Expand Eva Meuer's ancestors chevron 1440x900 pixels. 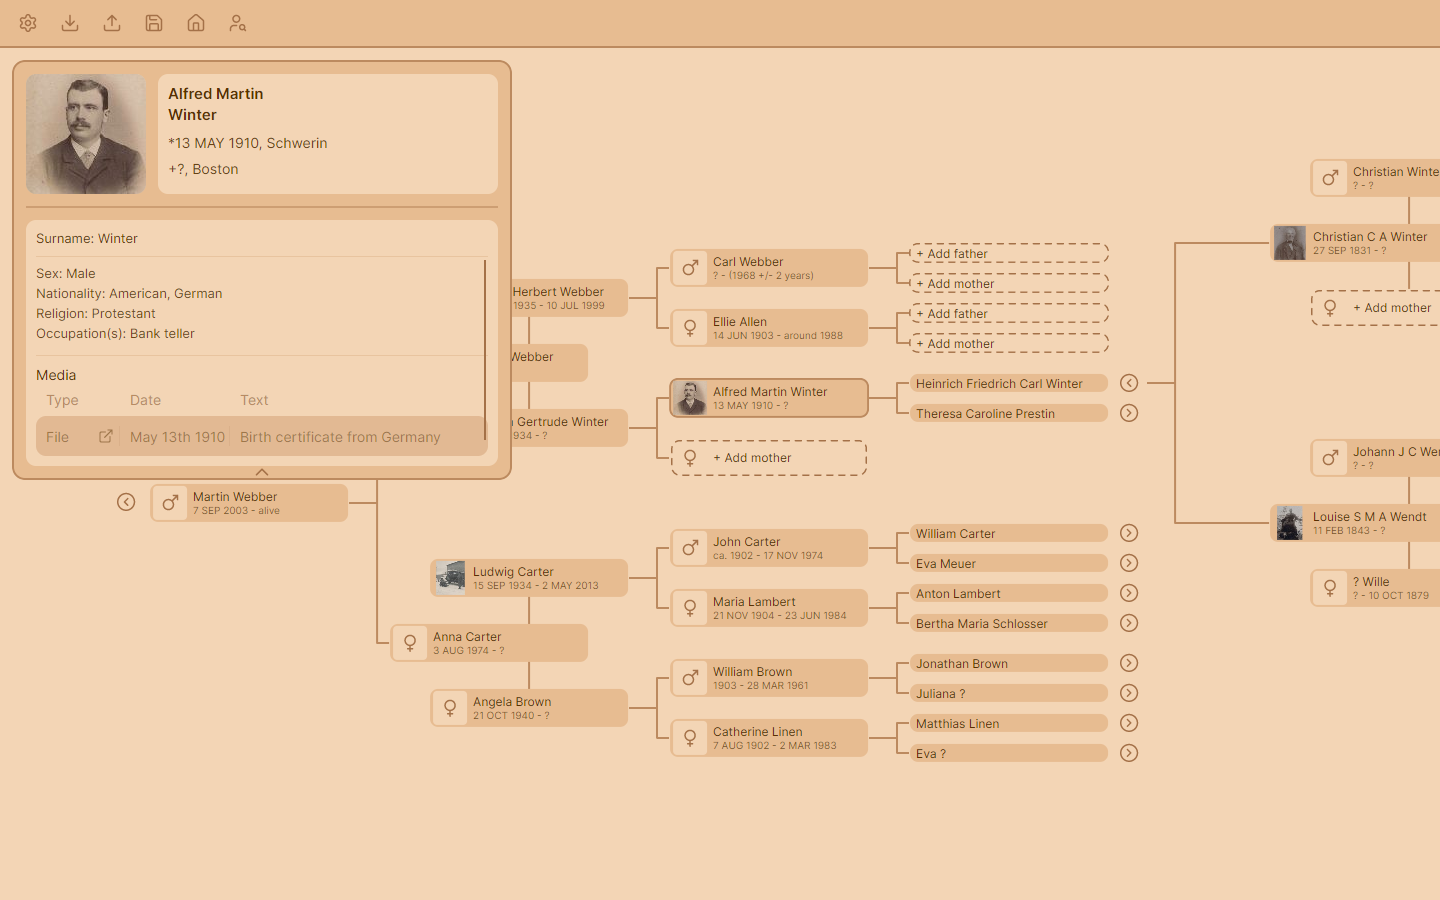1129,563
